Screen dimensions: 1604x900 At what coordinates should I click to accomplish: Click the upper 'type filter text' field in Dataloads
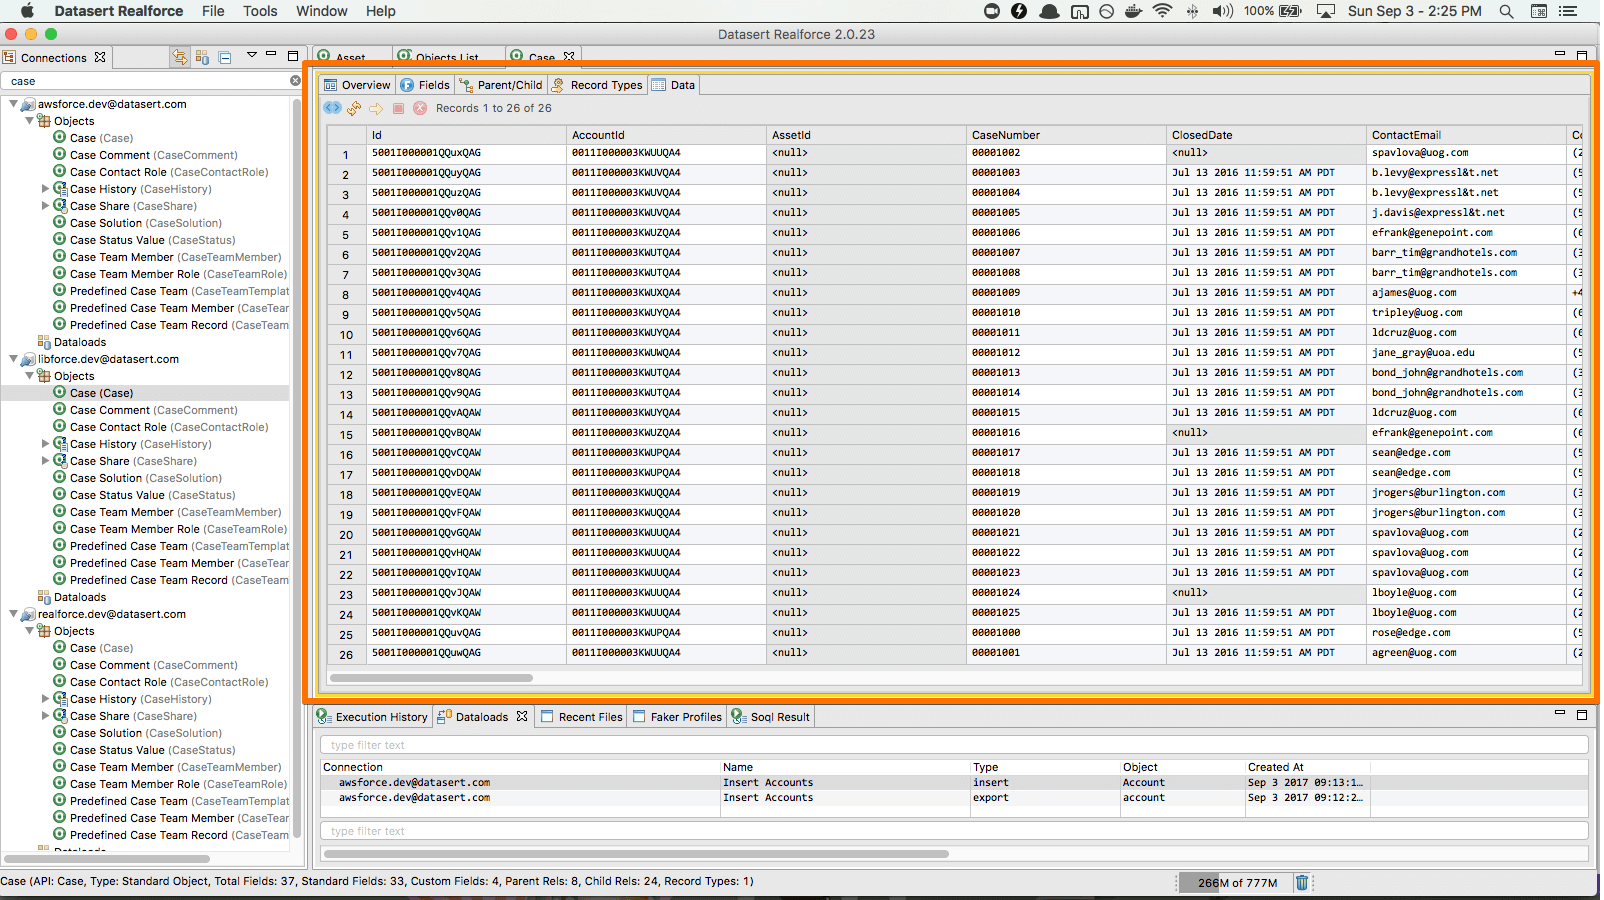(x=954, y=745)
